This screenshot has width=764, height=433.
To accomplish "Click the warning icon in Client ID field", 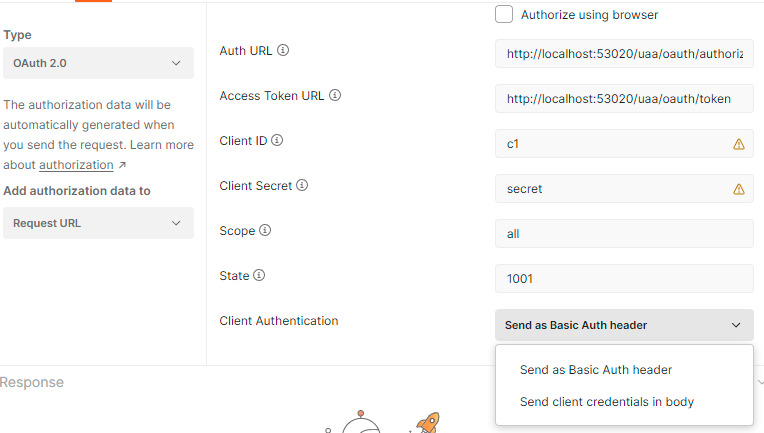I will tap(739, 144).
